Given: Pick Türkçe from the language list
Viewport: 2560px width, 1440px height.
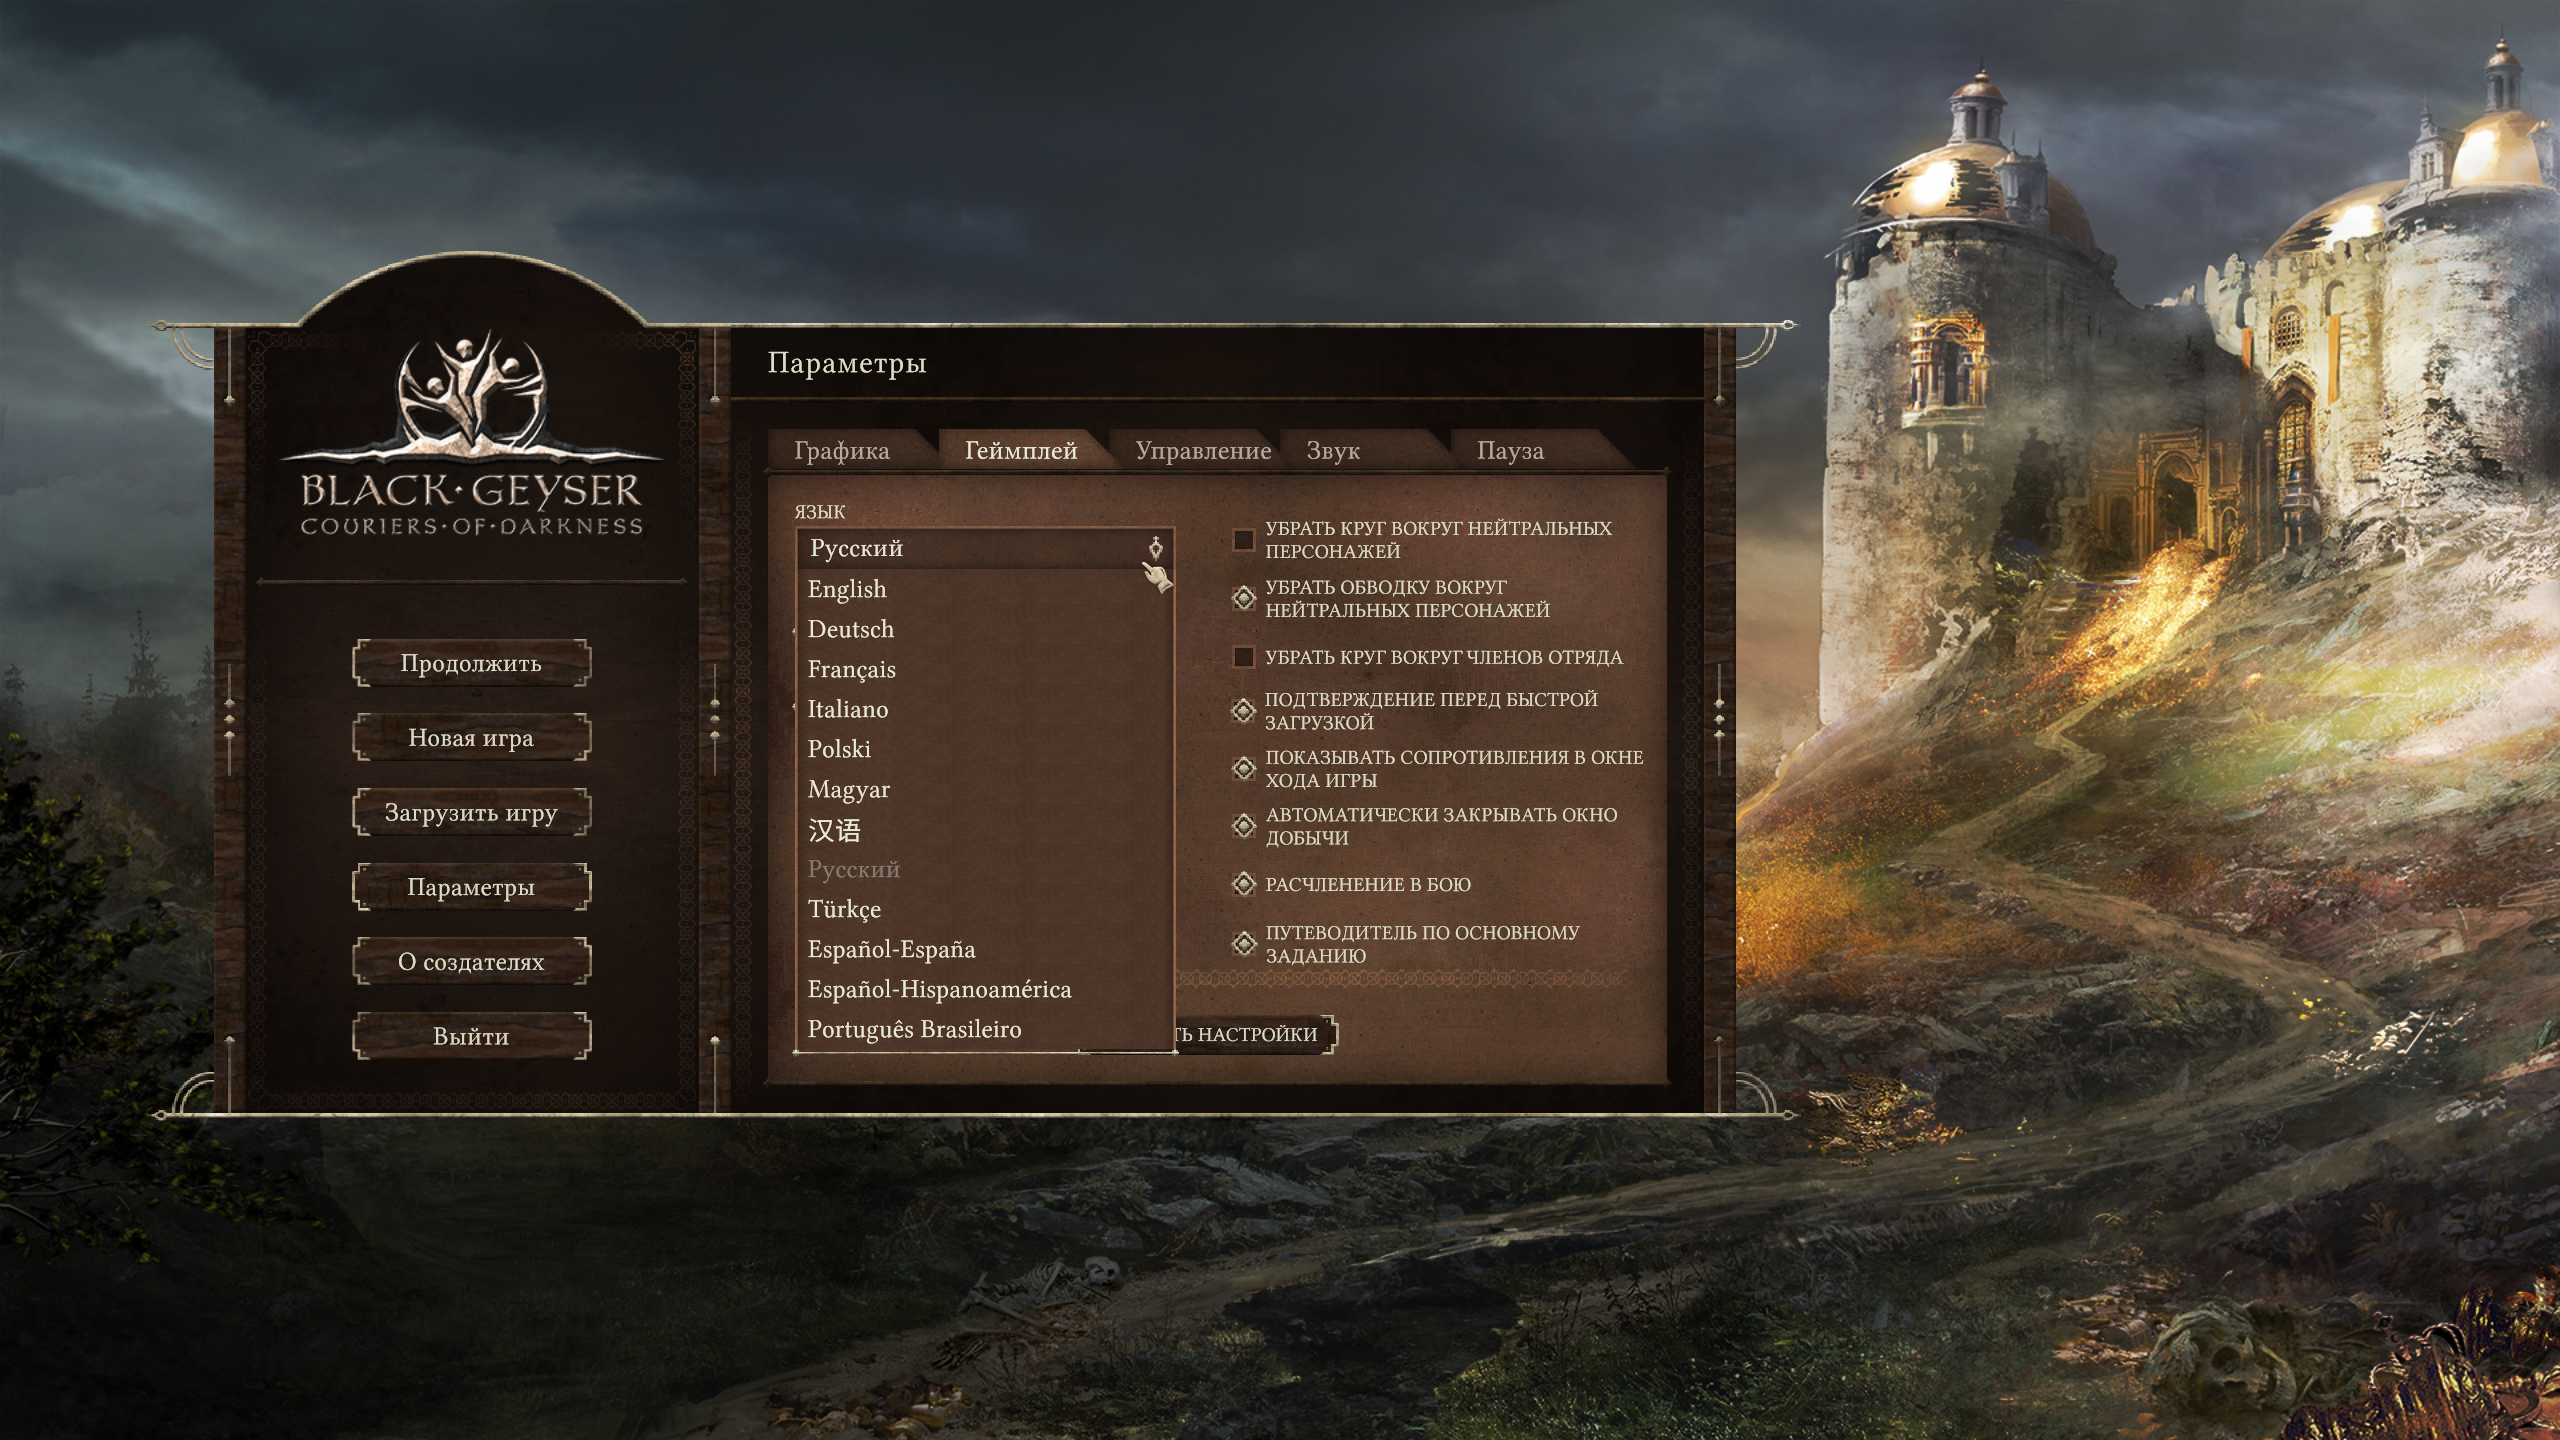Looking at the screenshot, I should pos(984,909).
